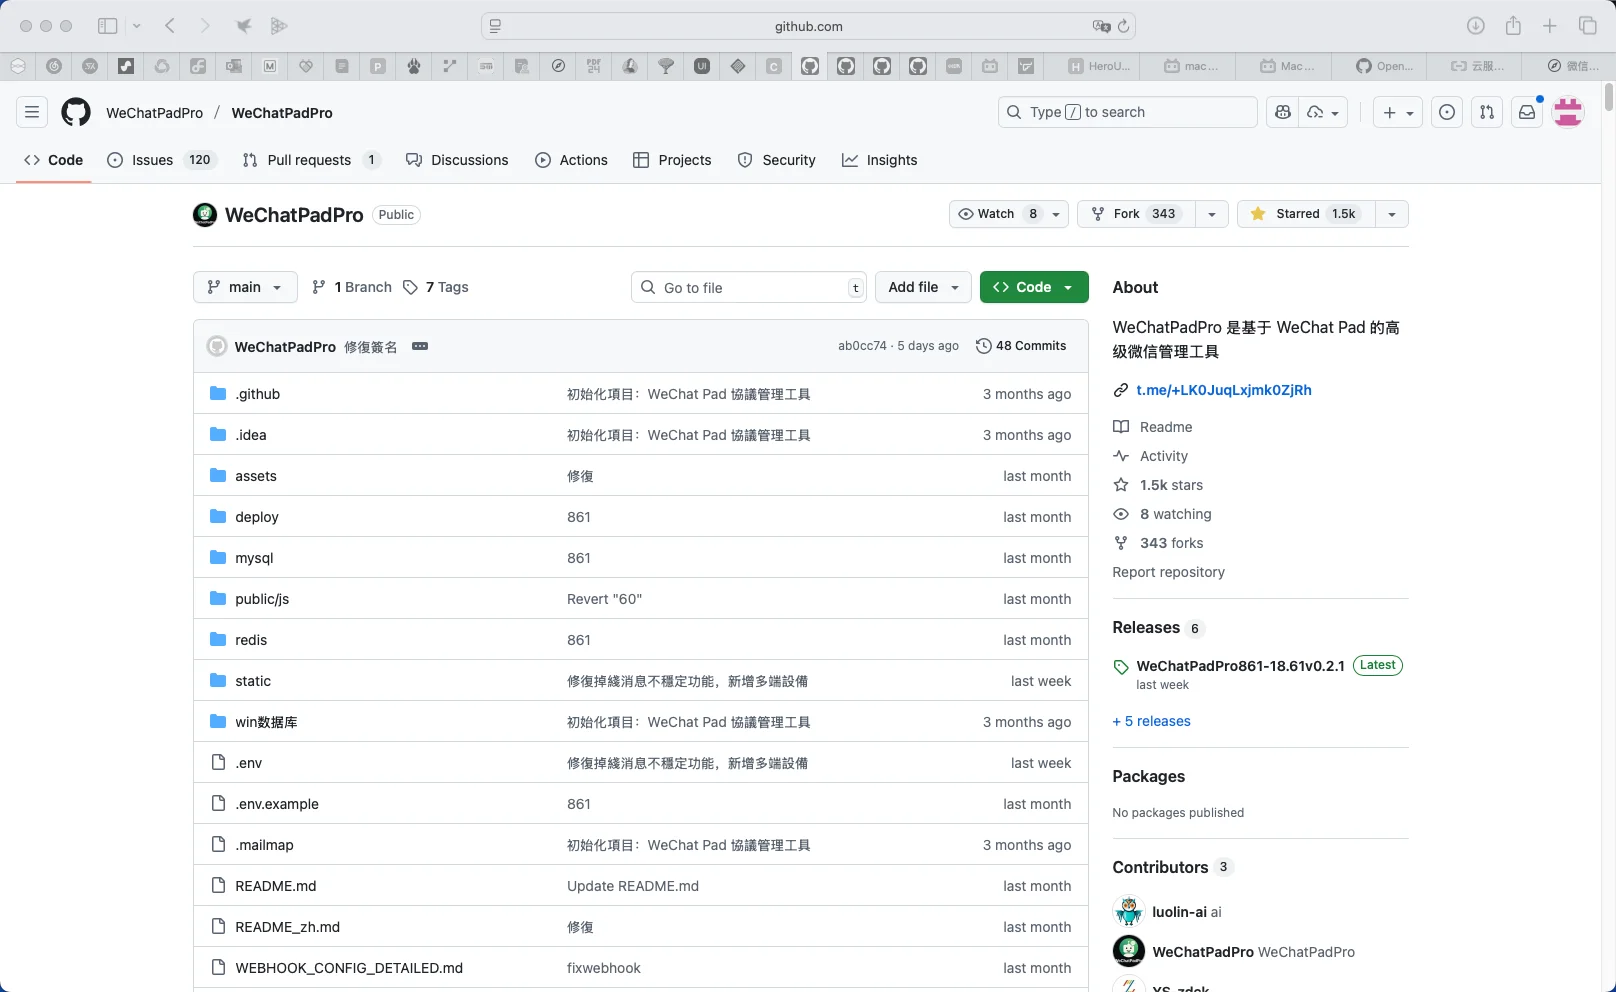Fork the WeChatPadPro repository
The height and width of the screenshot is (992, 1616).
click(x=1136, y=214)
